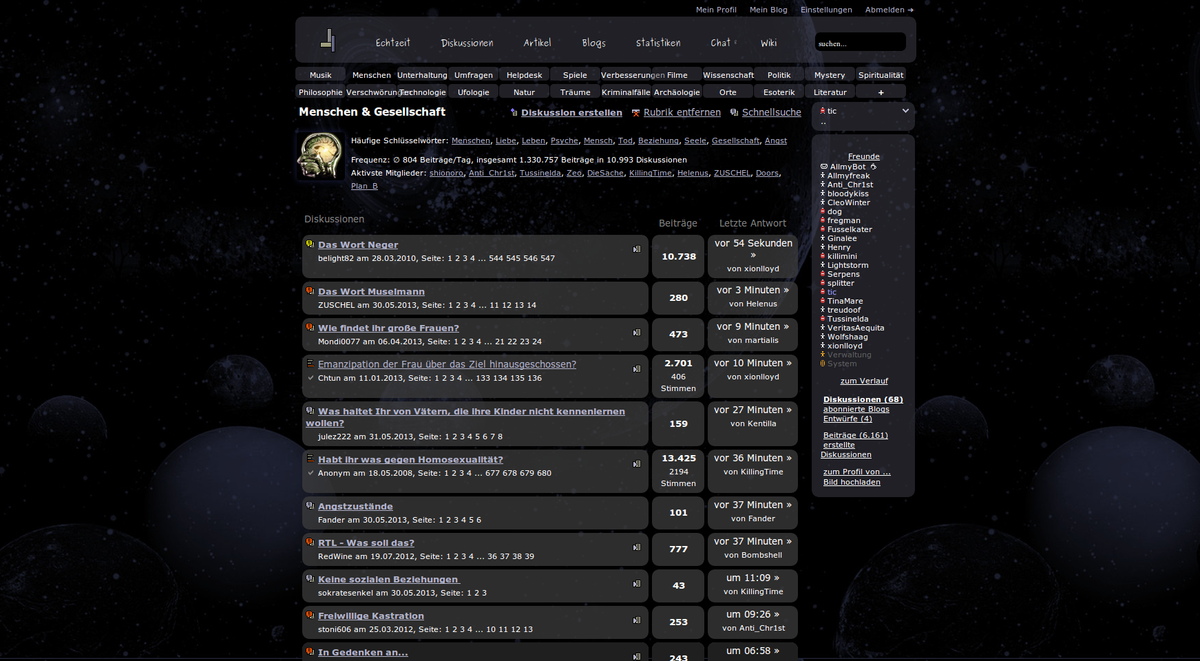
Task: Jump to last page icon of 'Das Wort Neger'
Action: tap(637, 250)
